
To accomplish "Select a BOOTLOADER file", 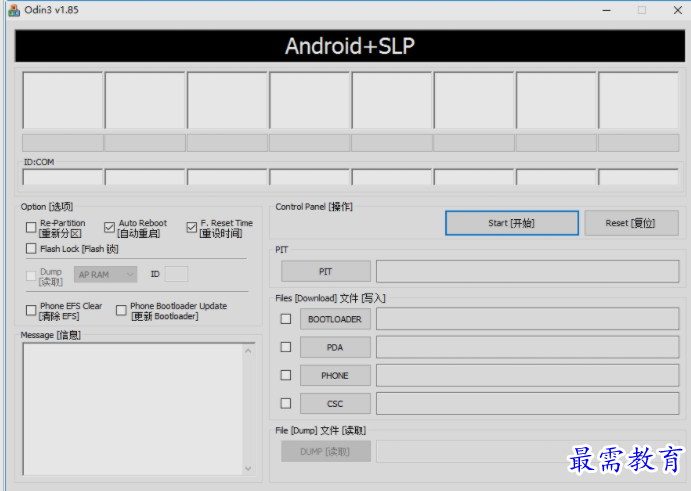I will [x=335, y=319].
